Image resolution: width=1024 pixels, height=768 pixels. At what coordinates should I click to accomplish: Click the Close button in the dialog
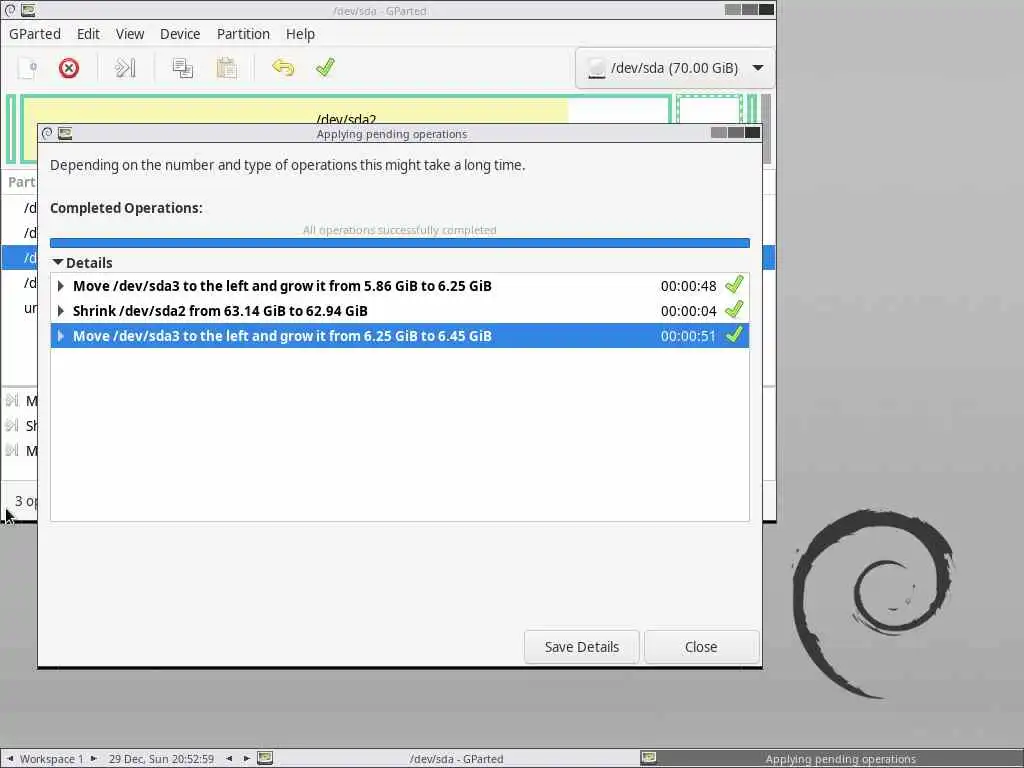(701, 647)
